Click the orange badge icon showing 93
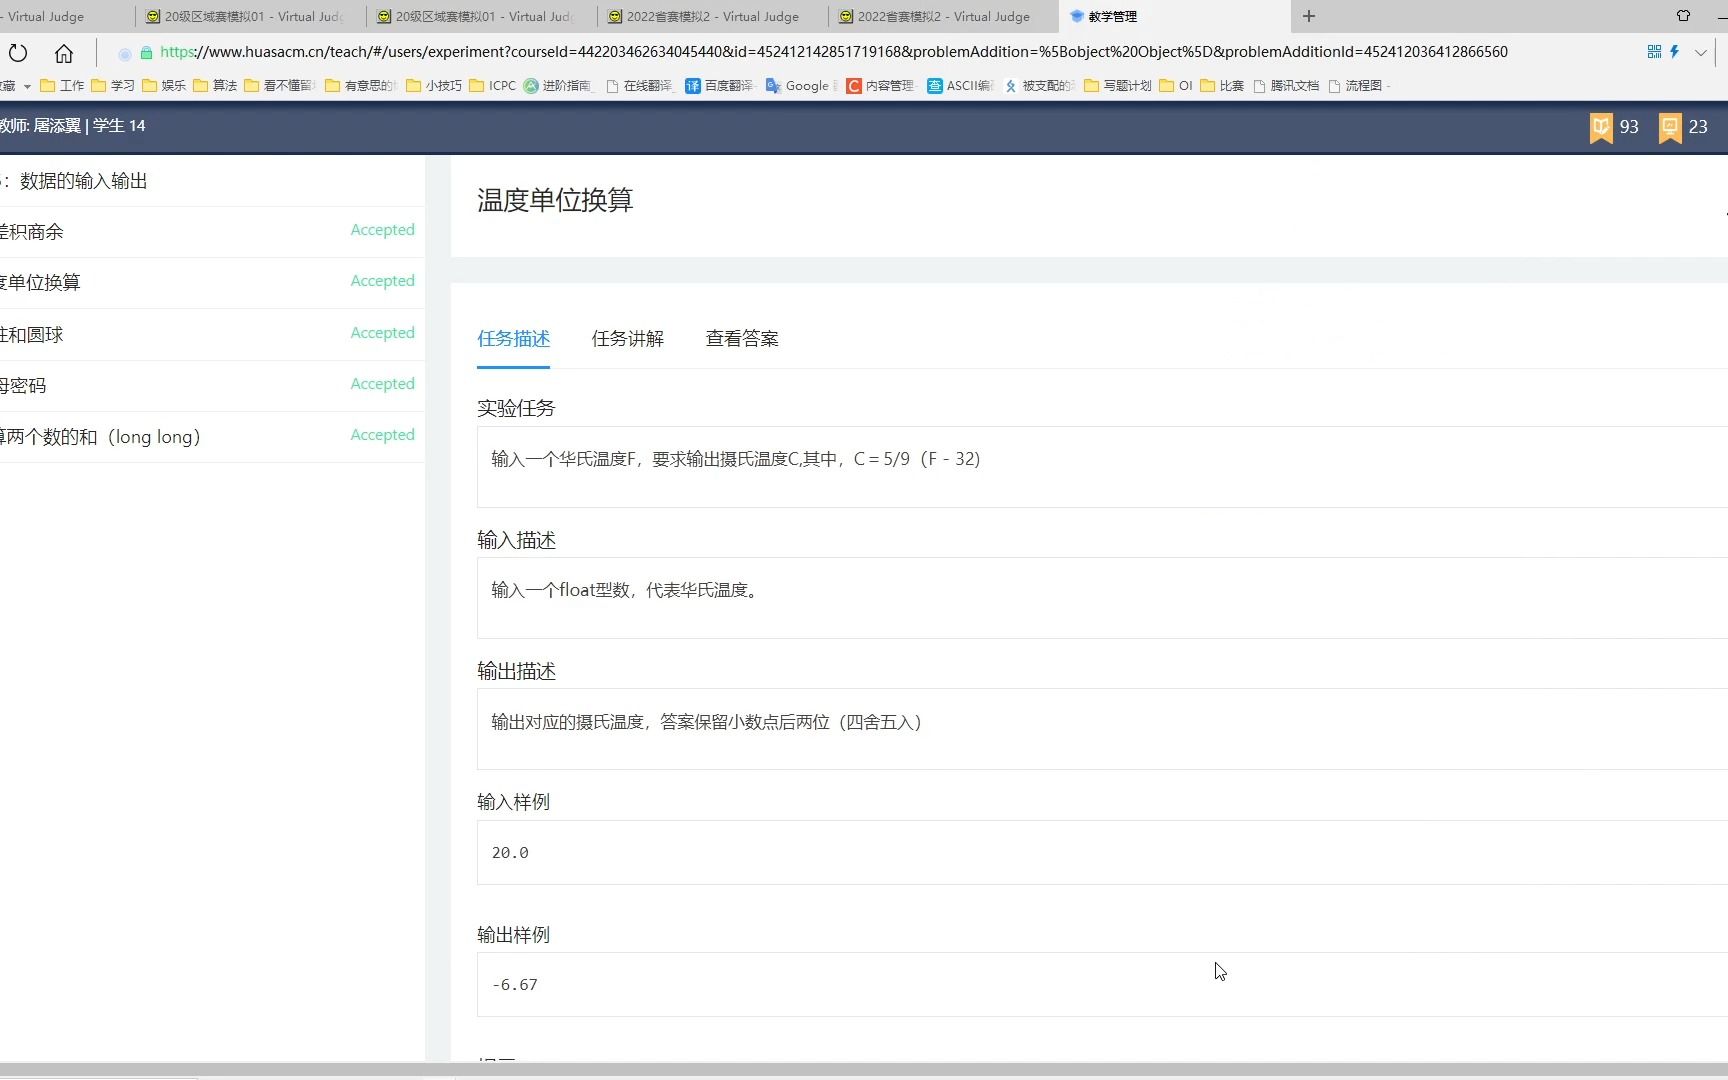Viewport: 1728px width, 1080px height. tap(1601, 128)
